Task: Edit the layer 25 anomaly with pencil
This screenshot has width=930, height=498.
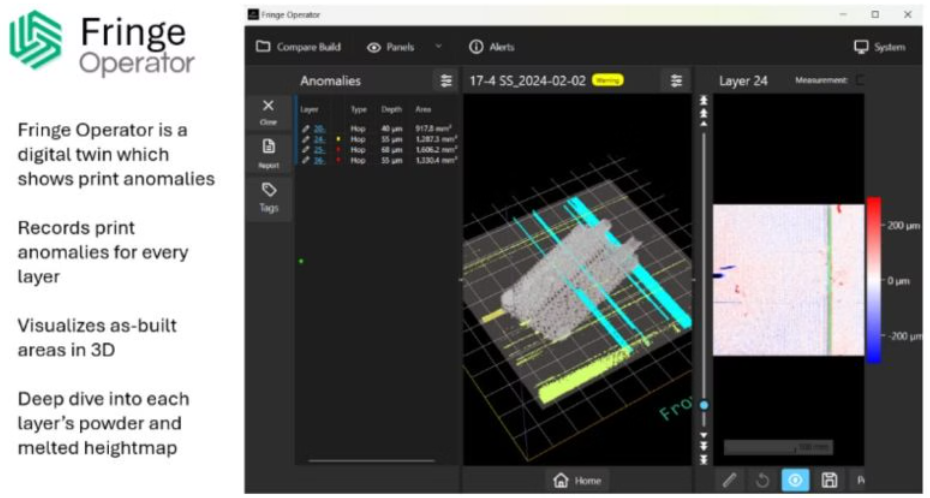Action: pos(305,150)
